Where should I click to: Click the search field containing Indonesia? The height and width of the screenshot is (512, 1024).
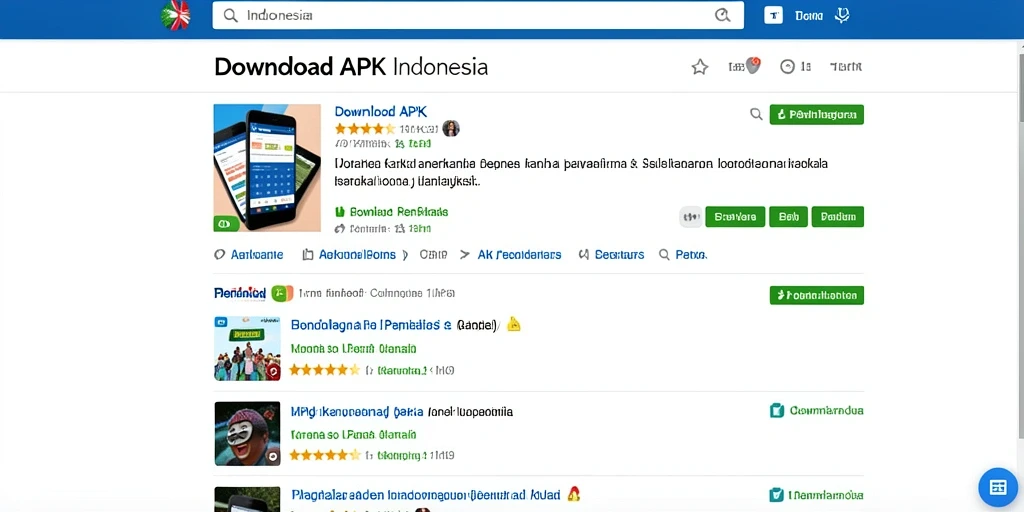point(478,15)
